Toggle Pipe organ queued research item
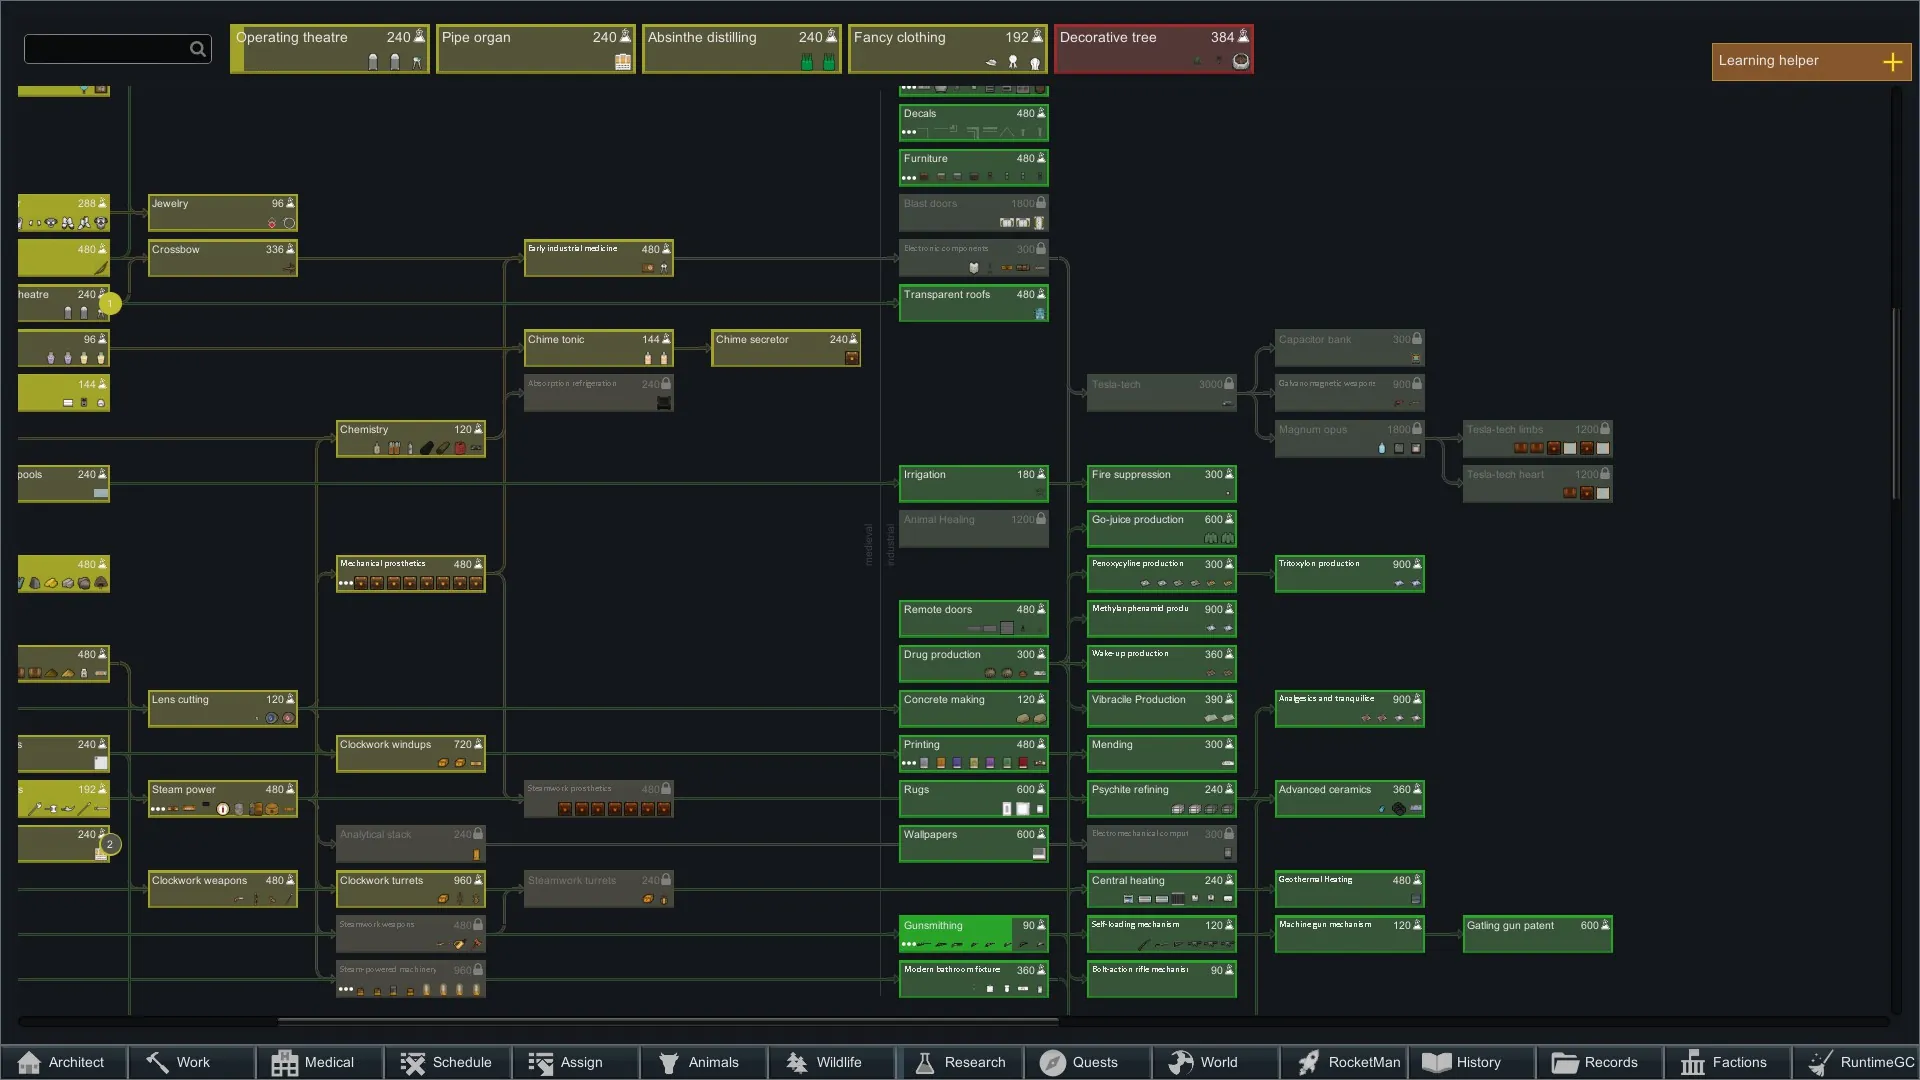The width and height of the screenshot is (1920, 1080). [535, 49]
